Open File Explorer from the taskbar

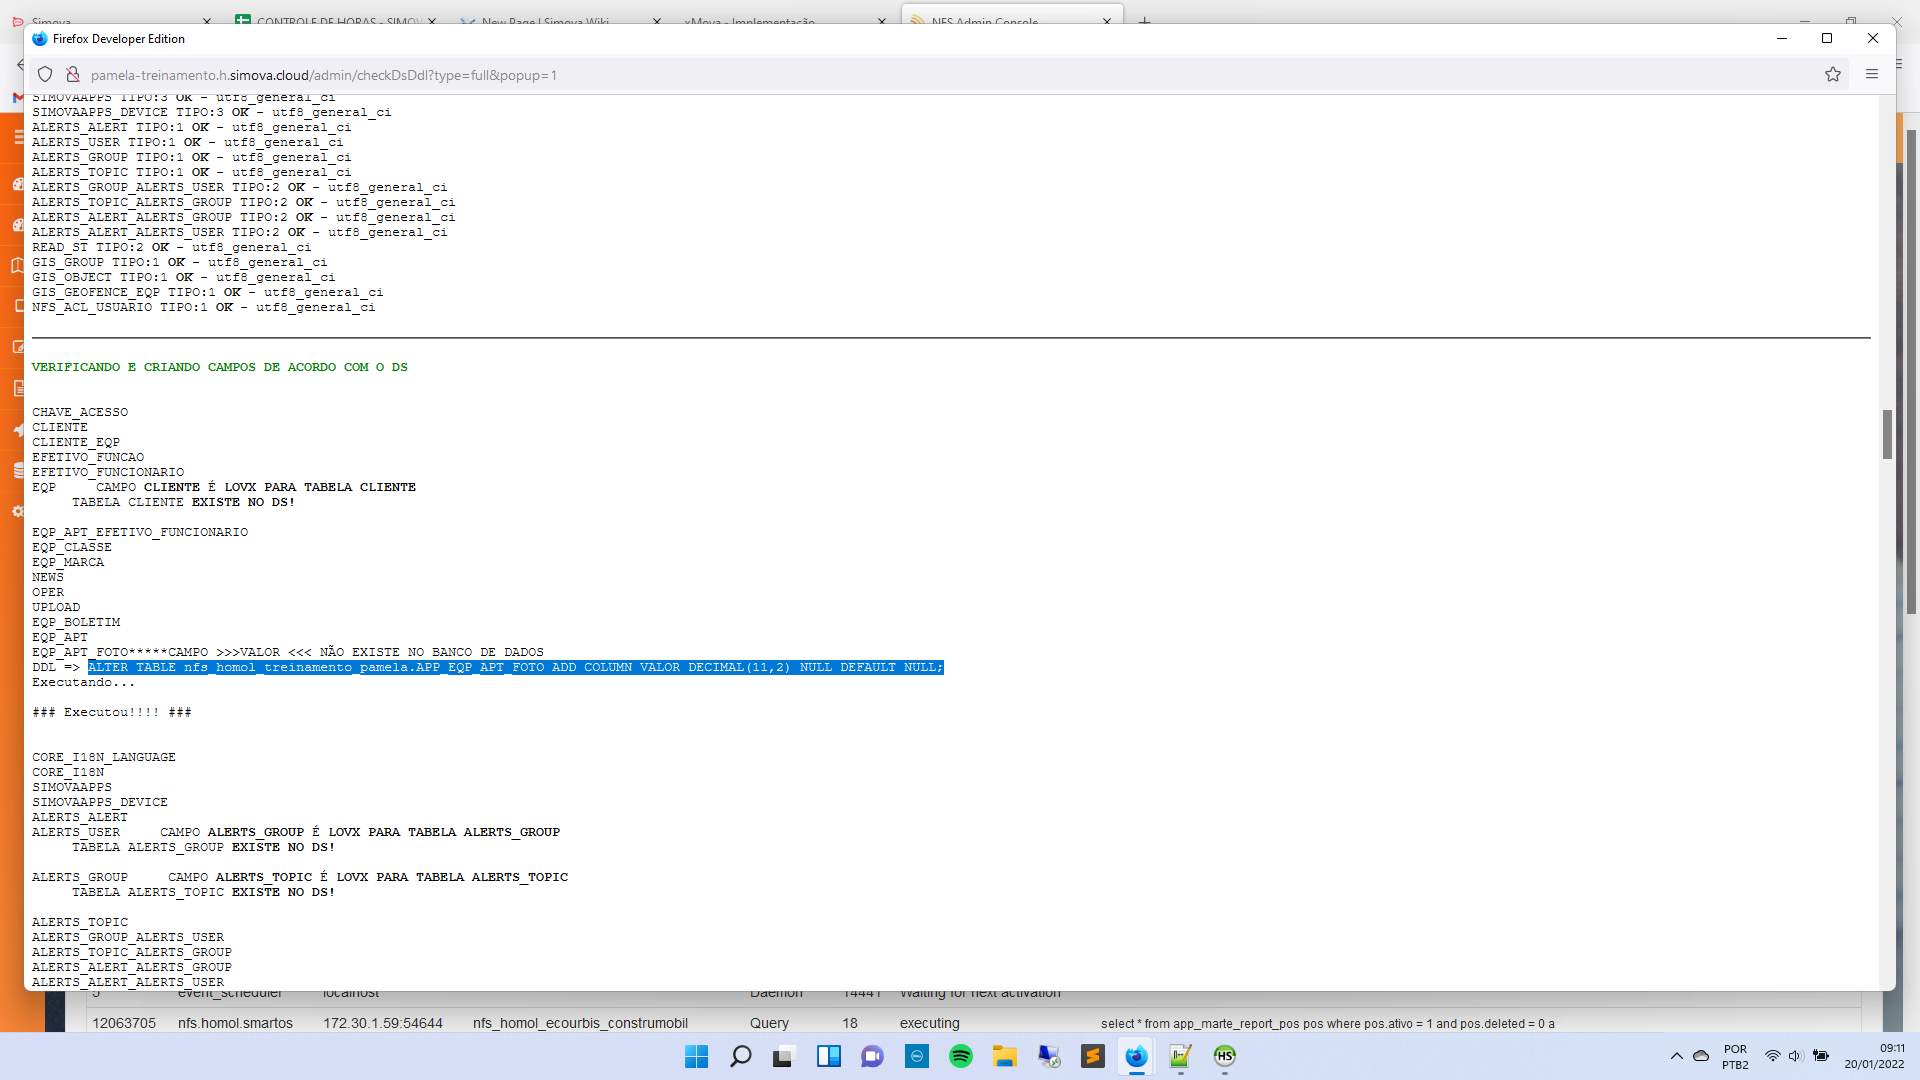(x=1004, y=1056)
